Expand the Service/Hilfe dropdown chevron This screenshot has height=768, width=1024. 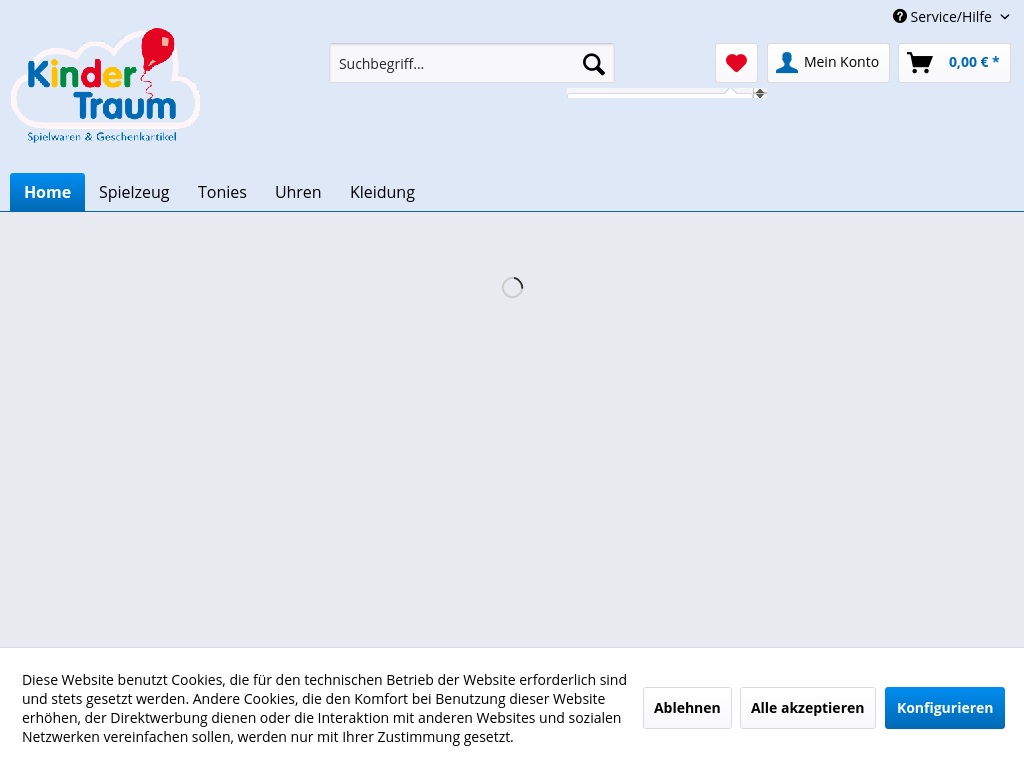[1005, 17]
